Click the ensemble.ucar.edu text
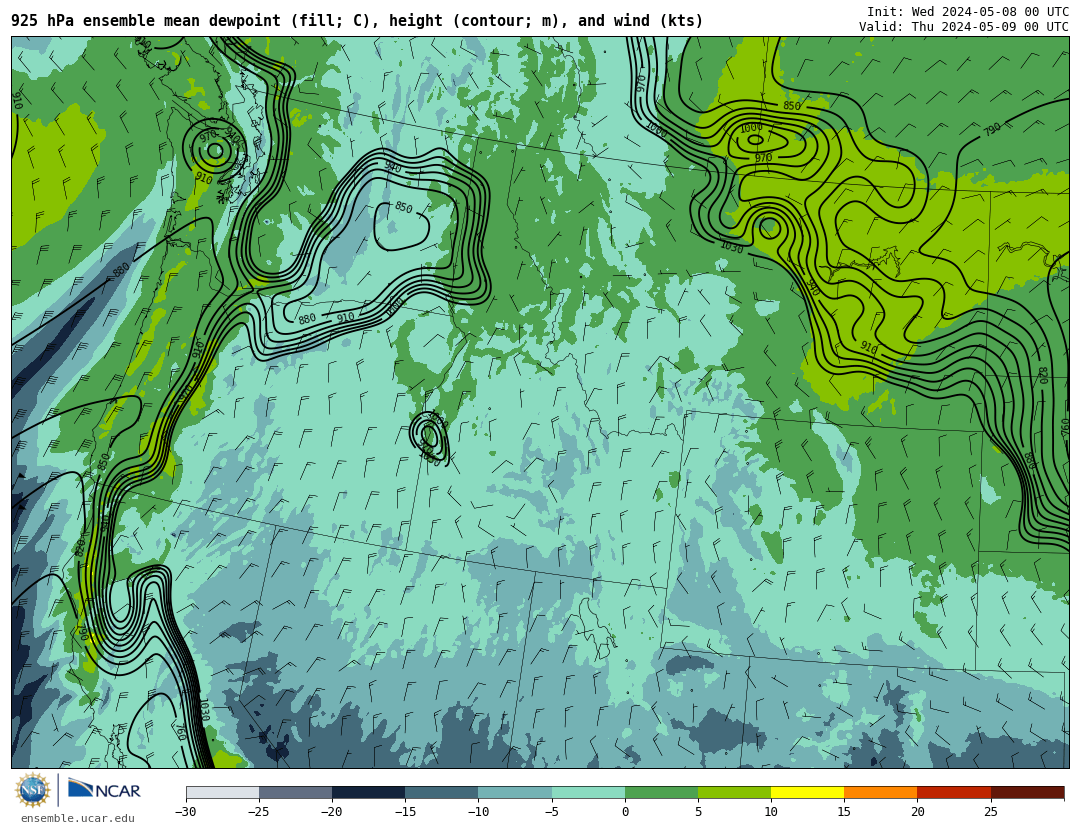This screenshot has width=1080, height=831. click(x=78, y=819)
